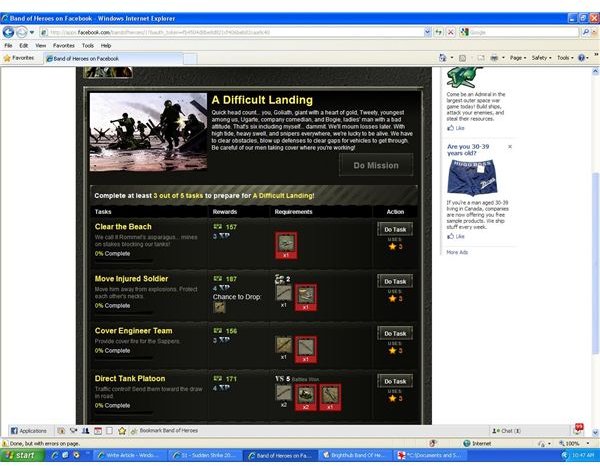Open the Print icon dropdown arrow
600x466 pixels.
click(x=503, y=58)
